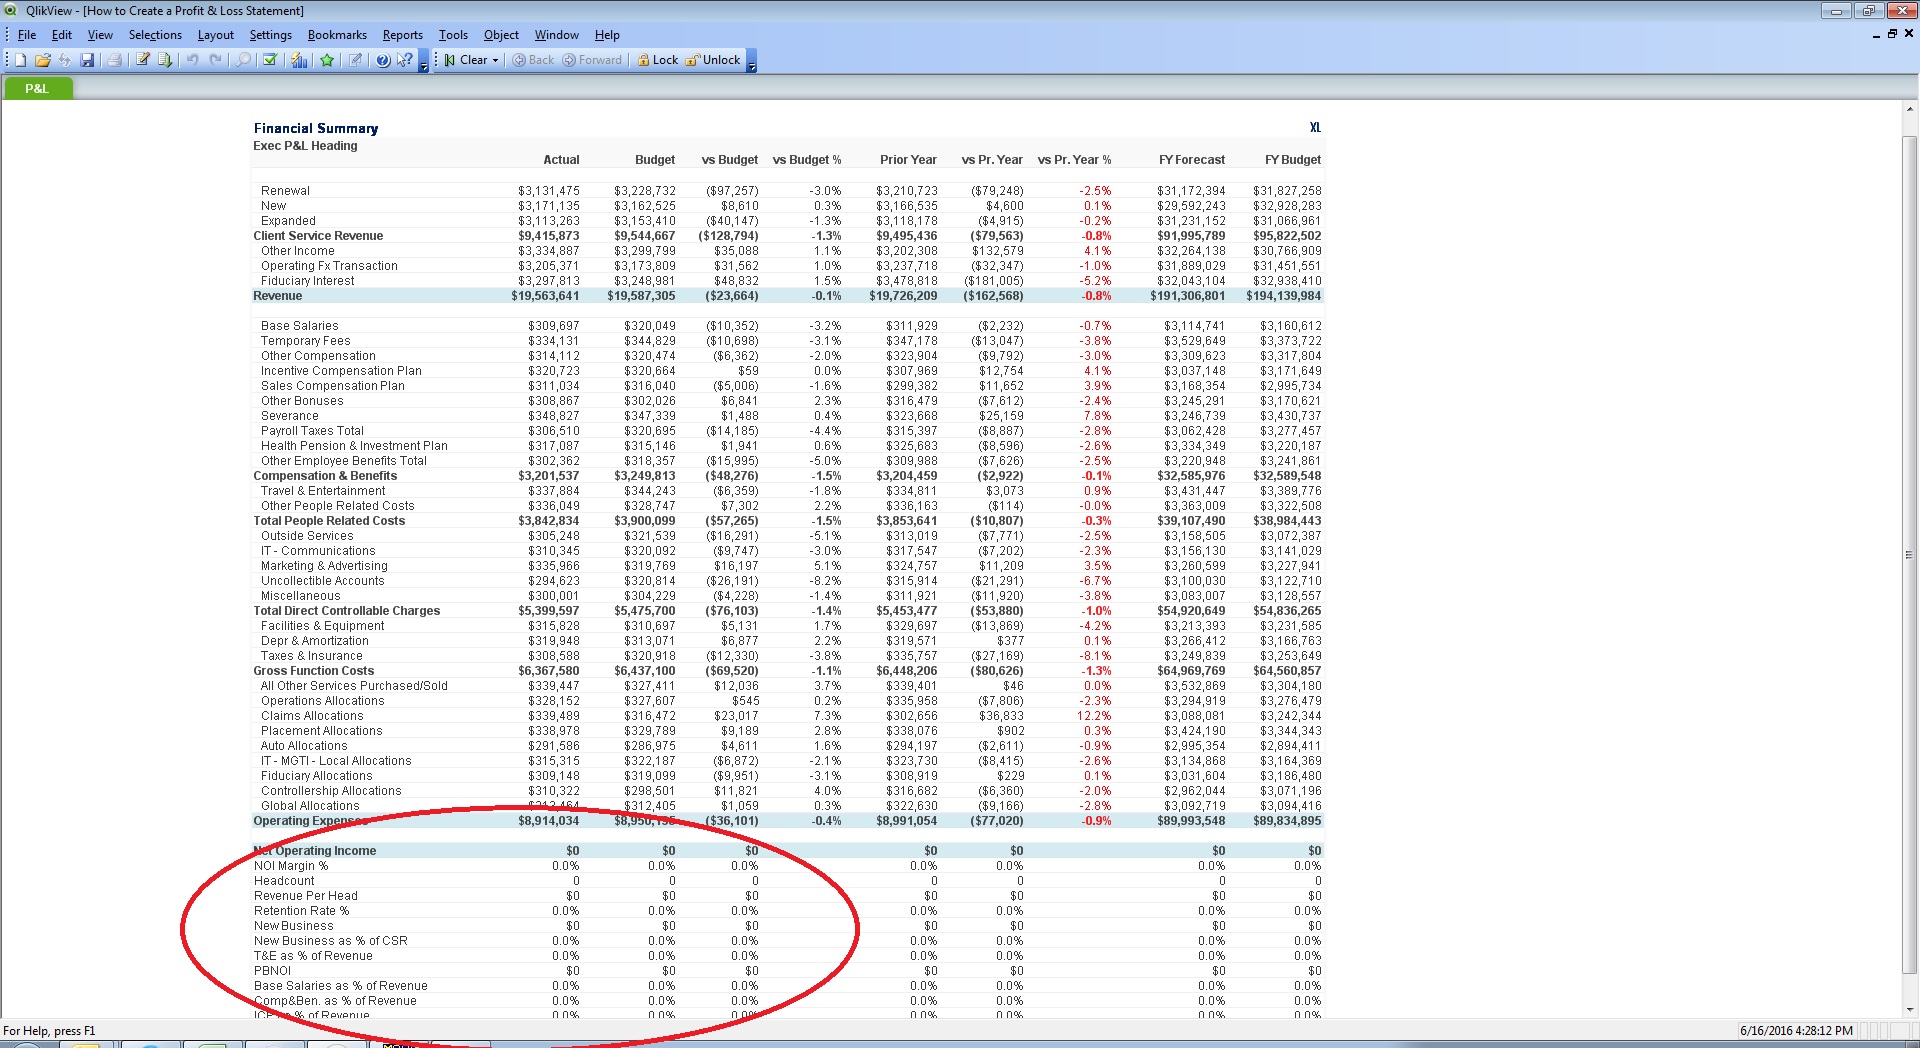The width and height of the screenshot is (1920, 1048).
Task: Open the Bookmarks menu
Action: click(x=337, y=34)
